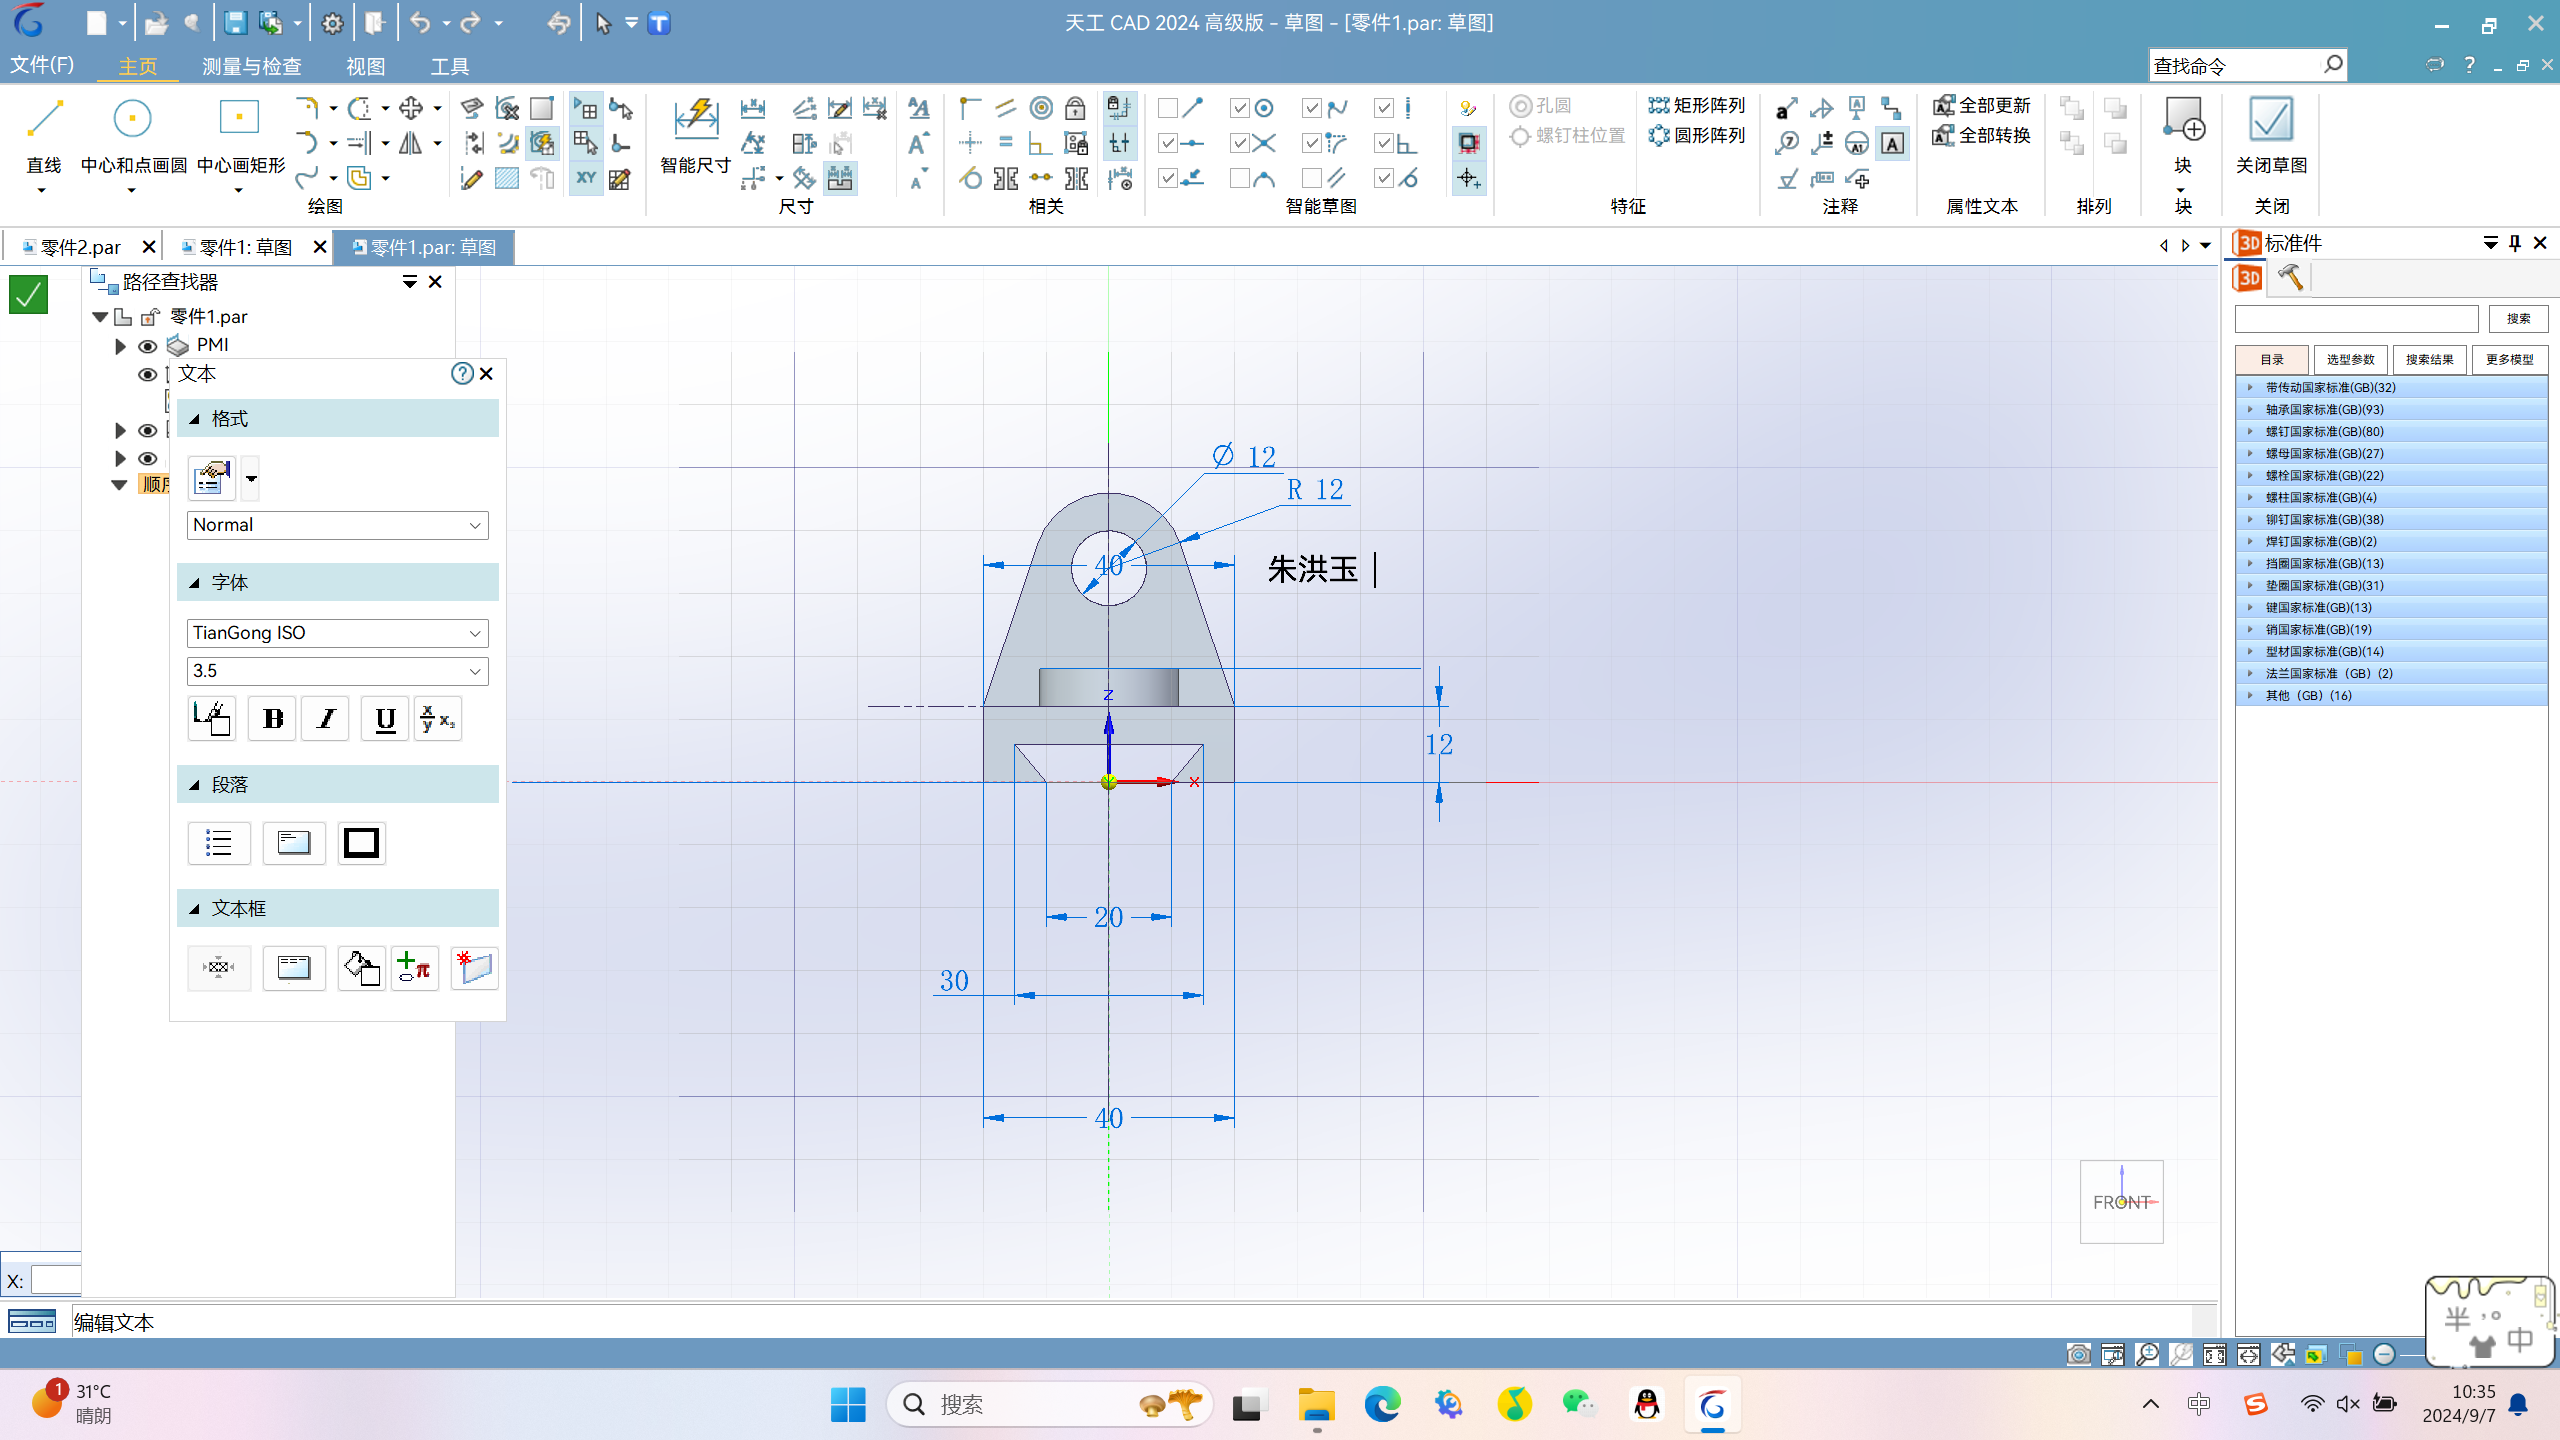This screenshot has width=2560, height=1440.
Task: Open WeChat from Windows taskbar
Action: click(1579, 1405)
